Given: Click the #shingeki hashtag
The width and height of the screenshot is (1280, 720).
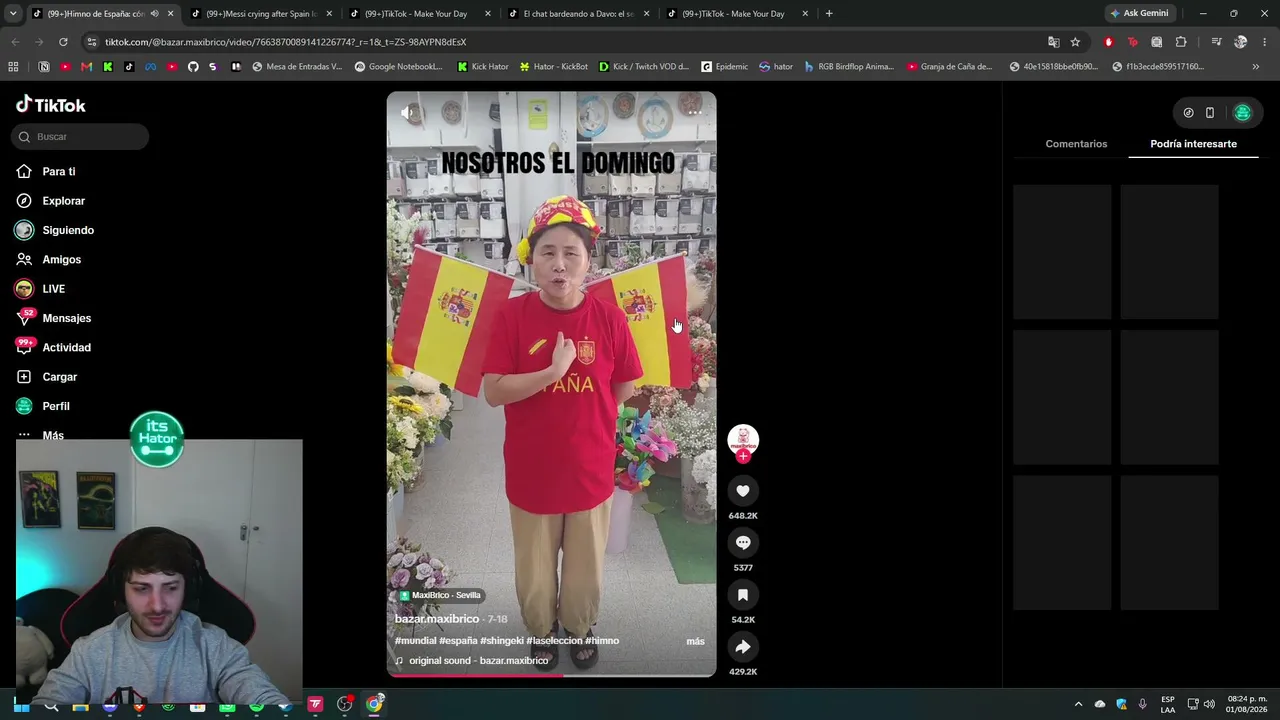Looking at the screenshot, I should pyautogui.click(x=502, y=641).
